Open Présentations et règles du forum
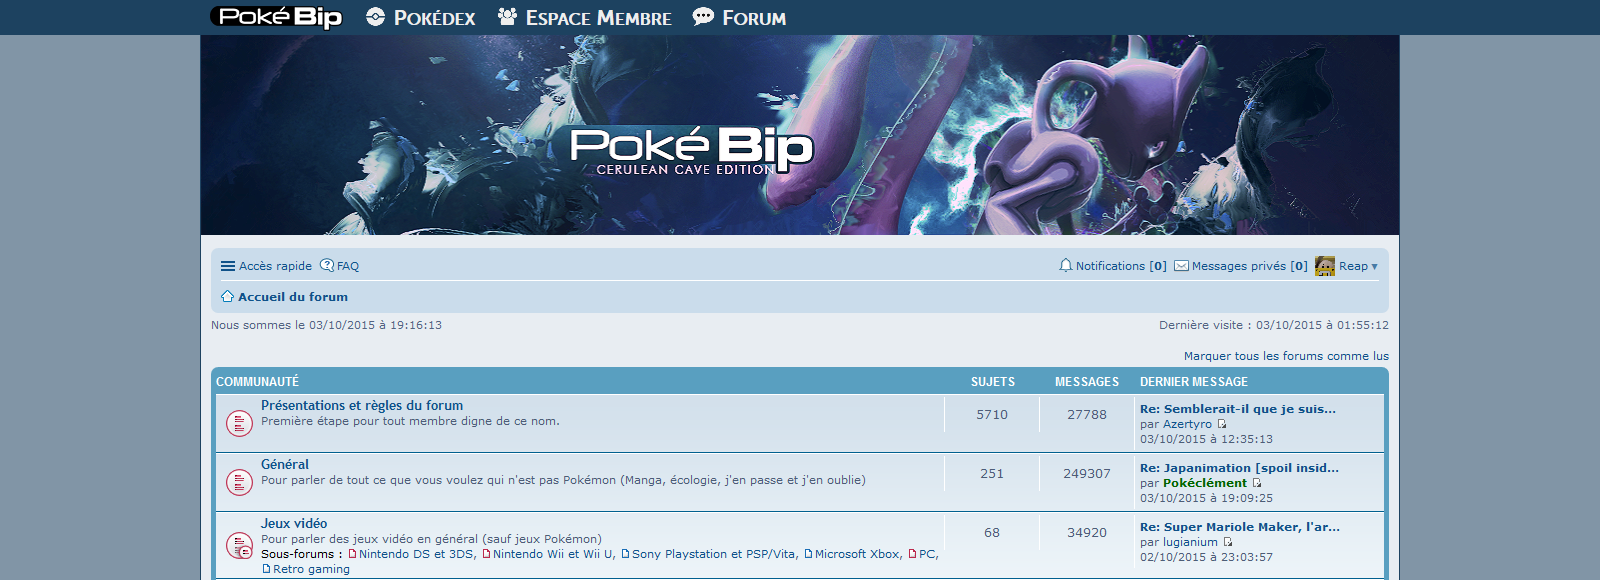The width and height of the screenshot is (1600, 580). (362, 405)
